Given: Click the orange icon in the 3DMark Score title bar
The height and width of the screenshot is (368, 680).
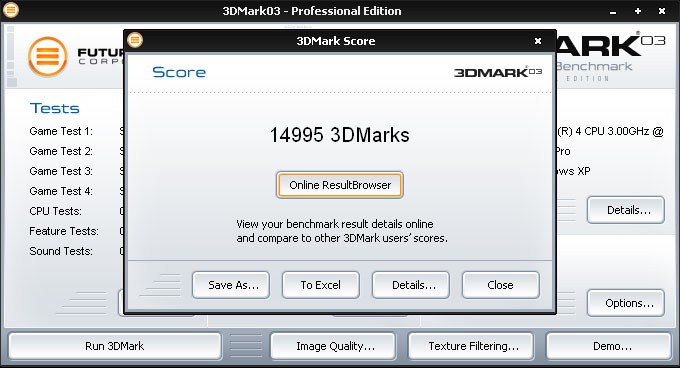Looking at the screenshot, I should (135, 40).
